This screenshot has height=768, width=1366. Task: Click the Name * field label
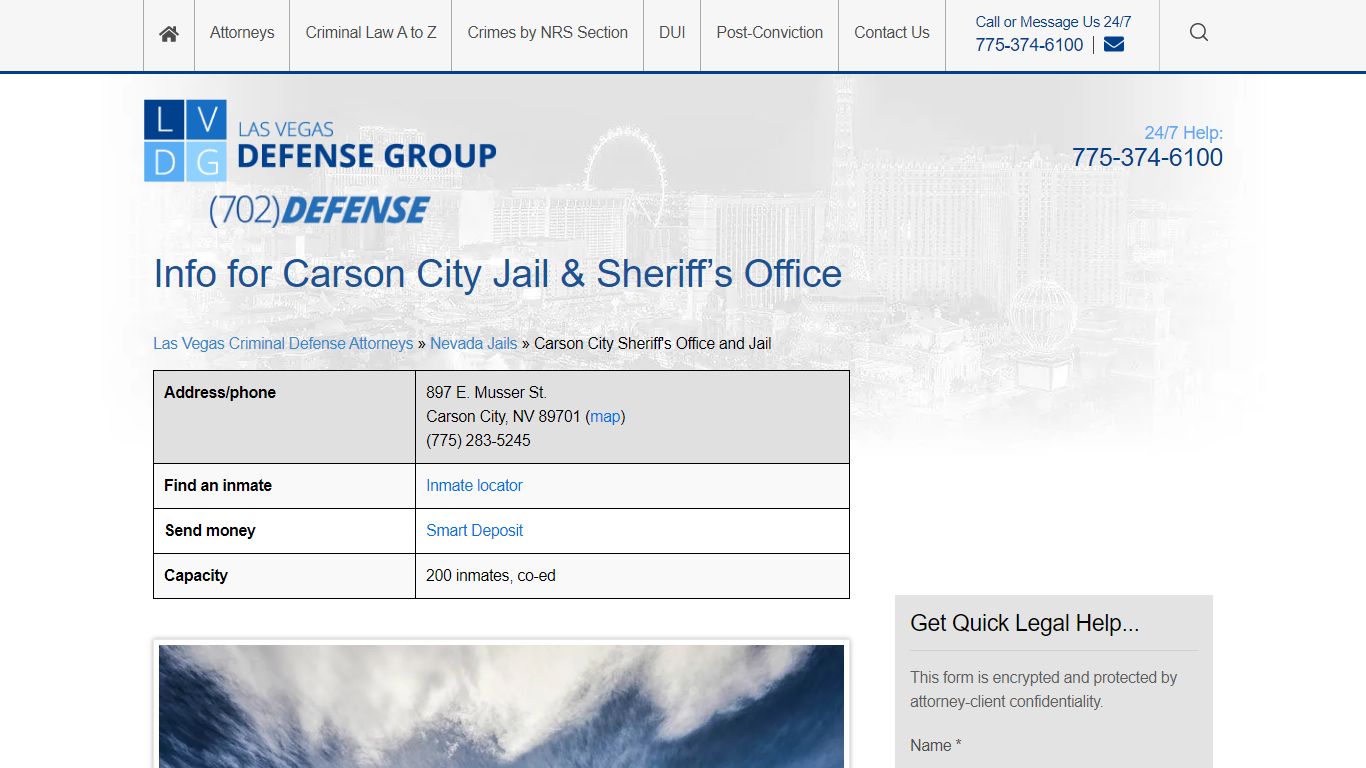935,745
